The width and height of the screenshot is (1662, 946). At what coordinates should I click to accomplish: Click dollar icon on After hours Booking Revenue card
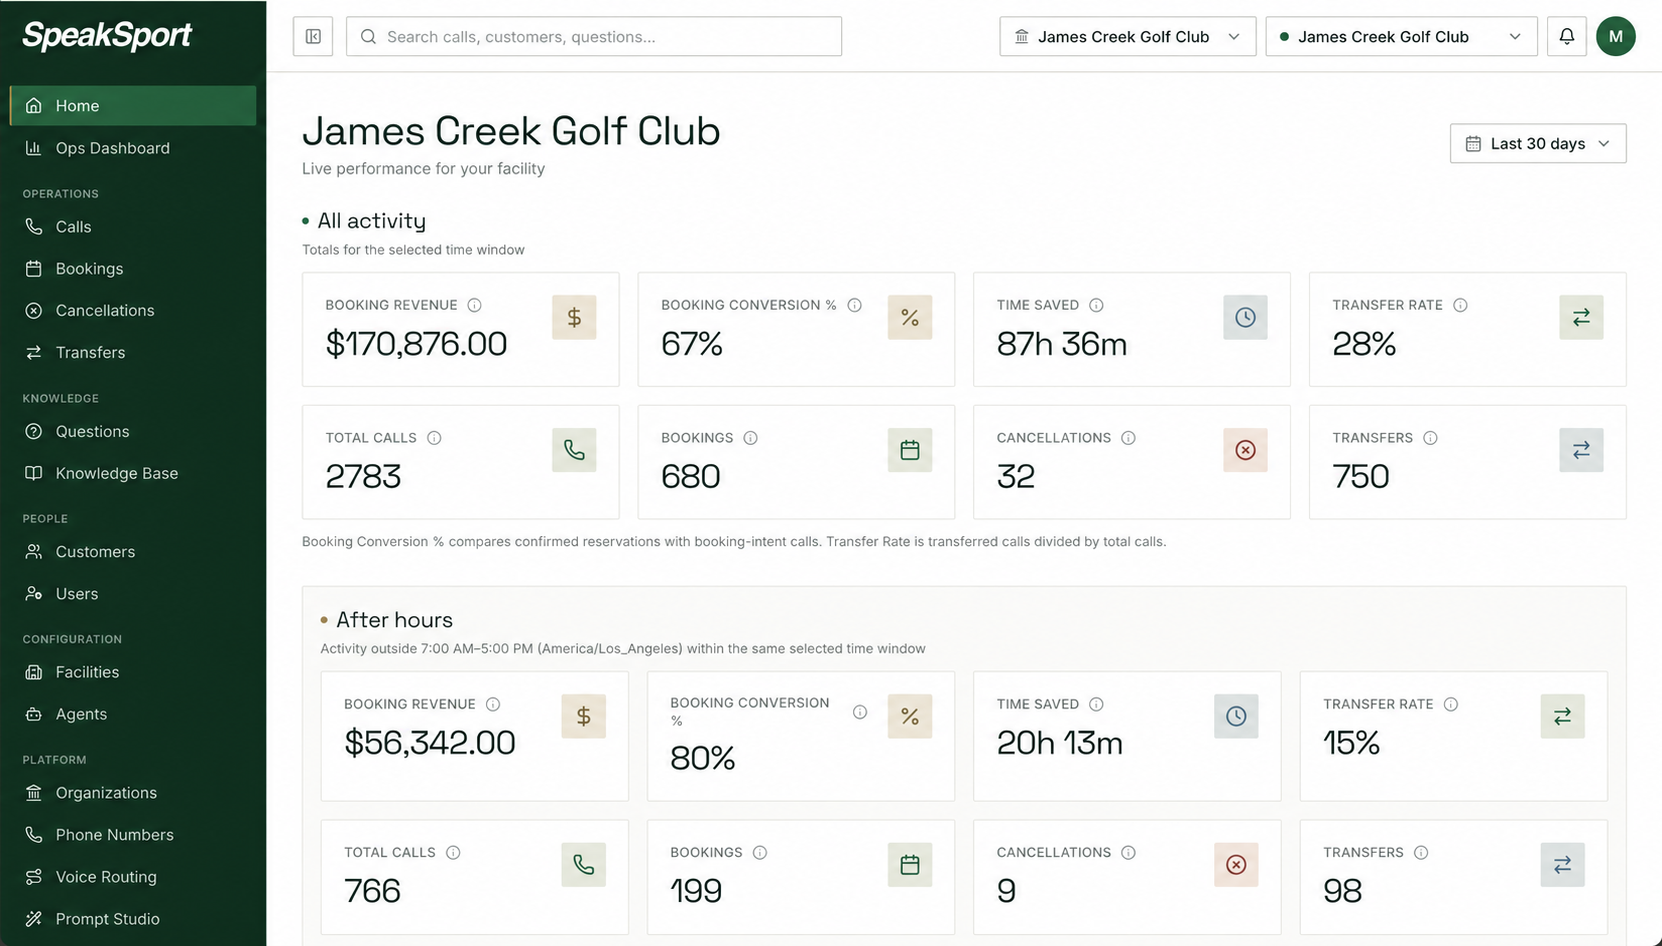[x=584, y=716]
